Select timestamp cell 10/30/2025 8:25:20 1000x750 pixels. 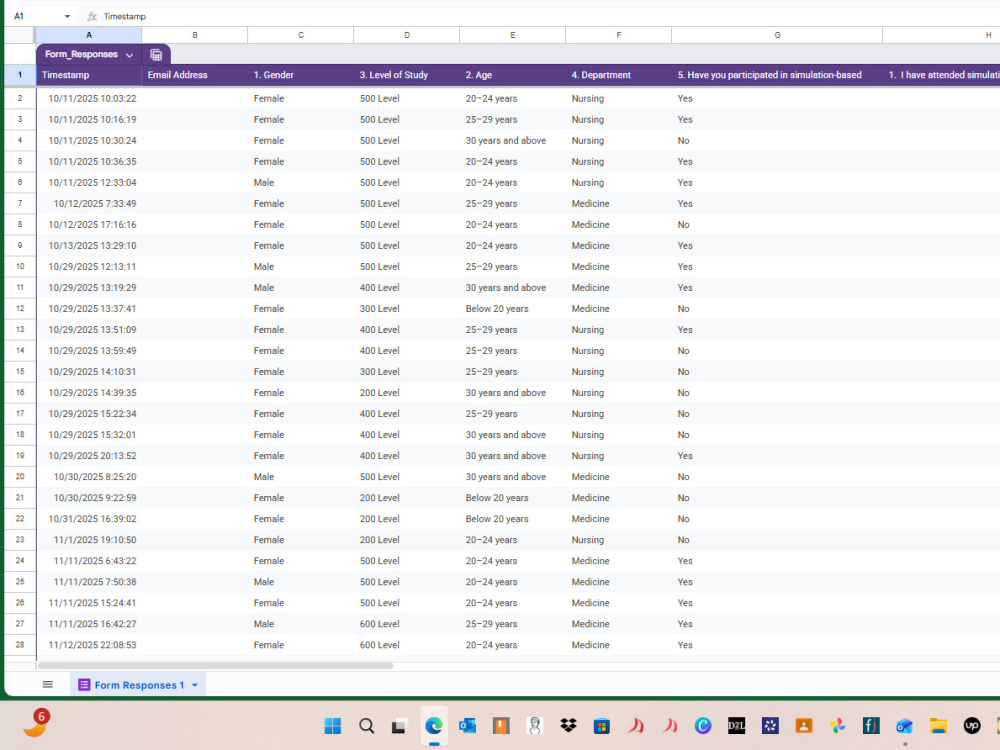coord(89,477)
